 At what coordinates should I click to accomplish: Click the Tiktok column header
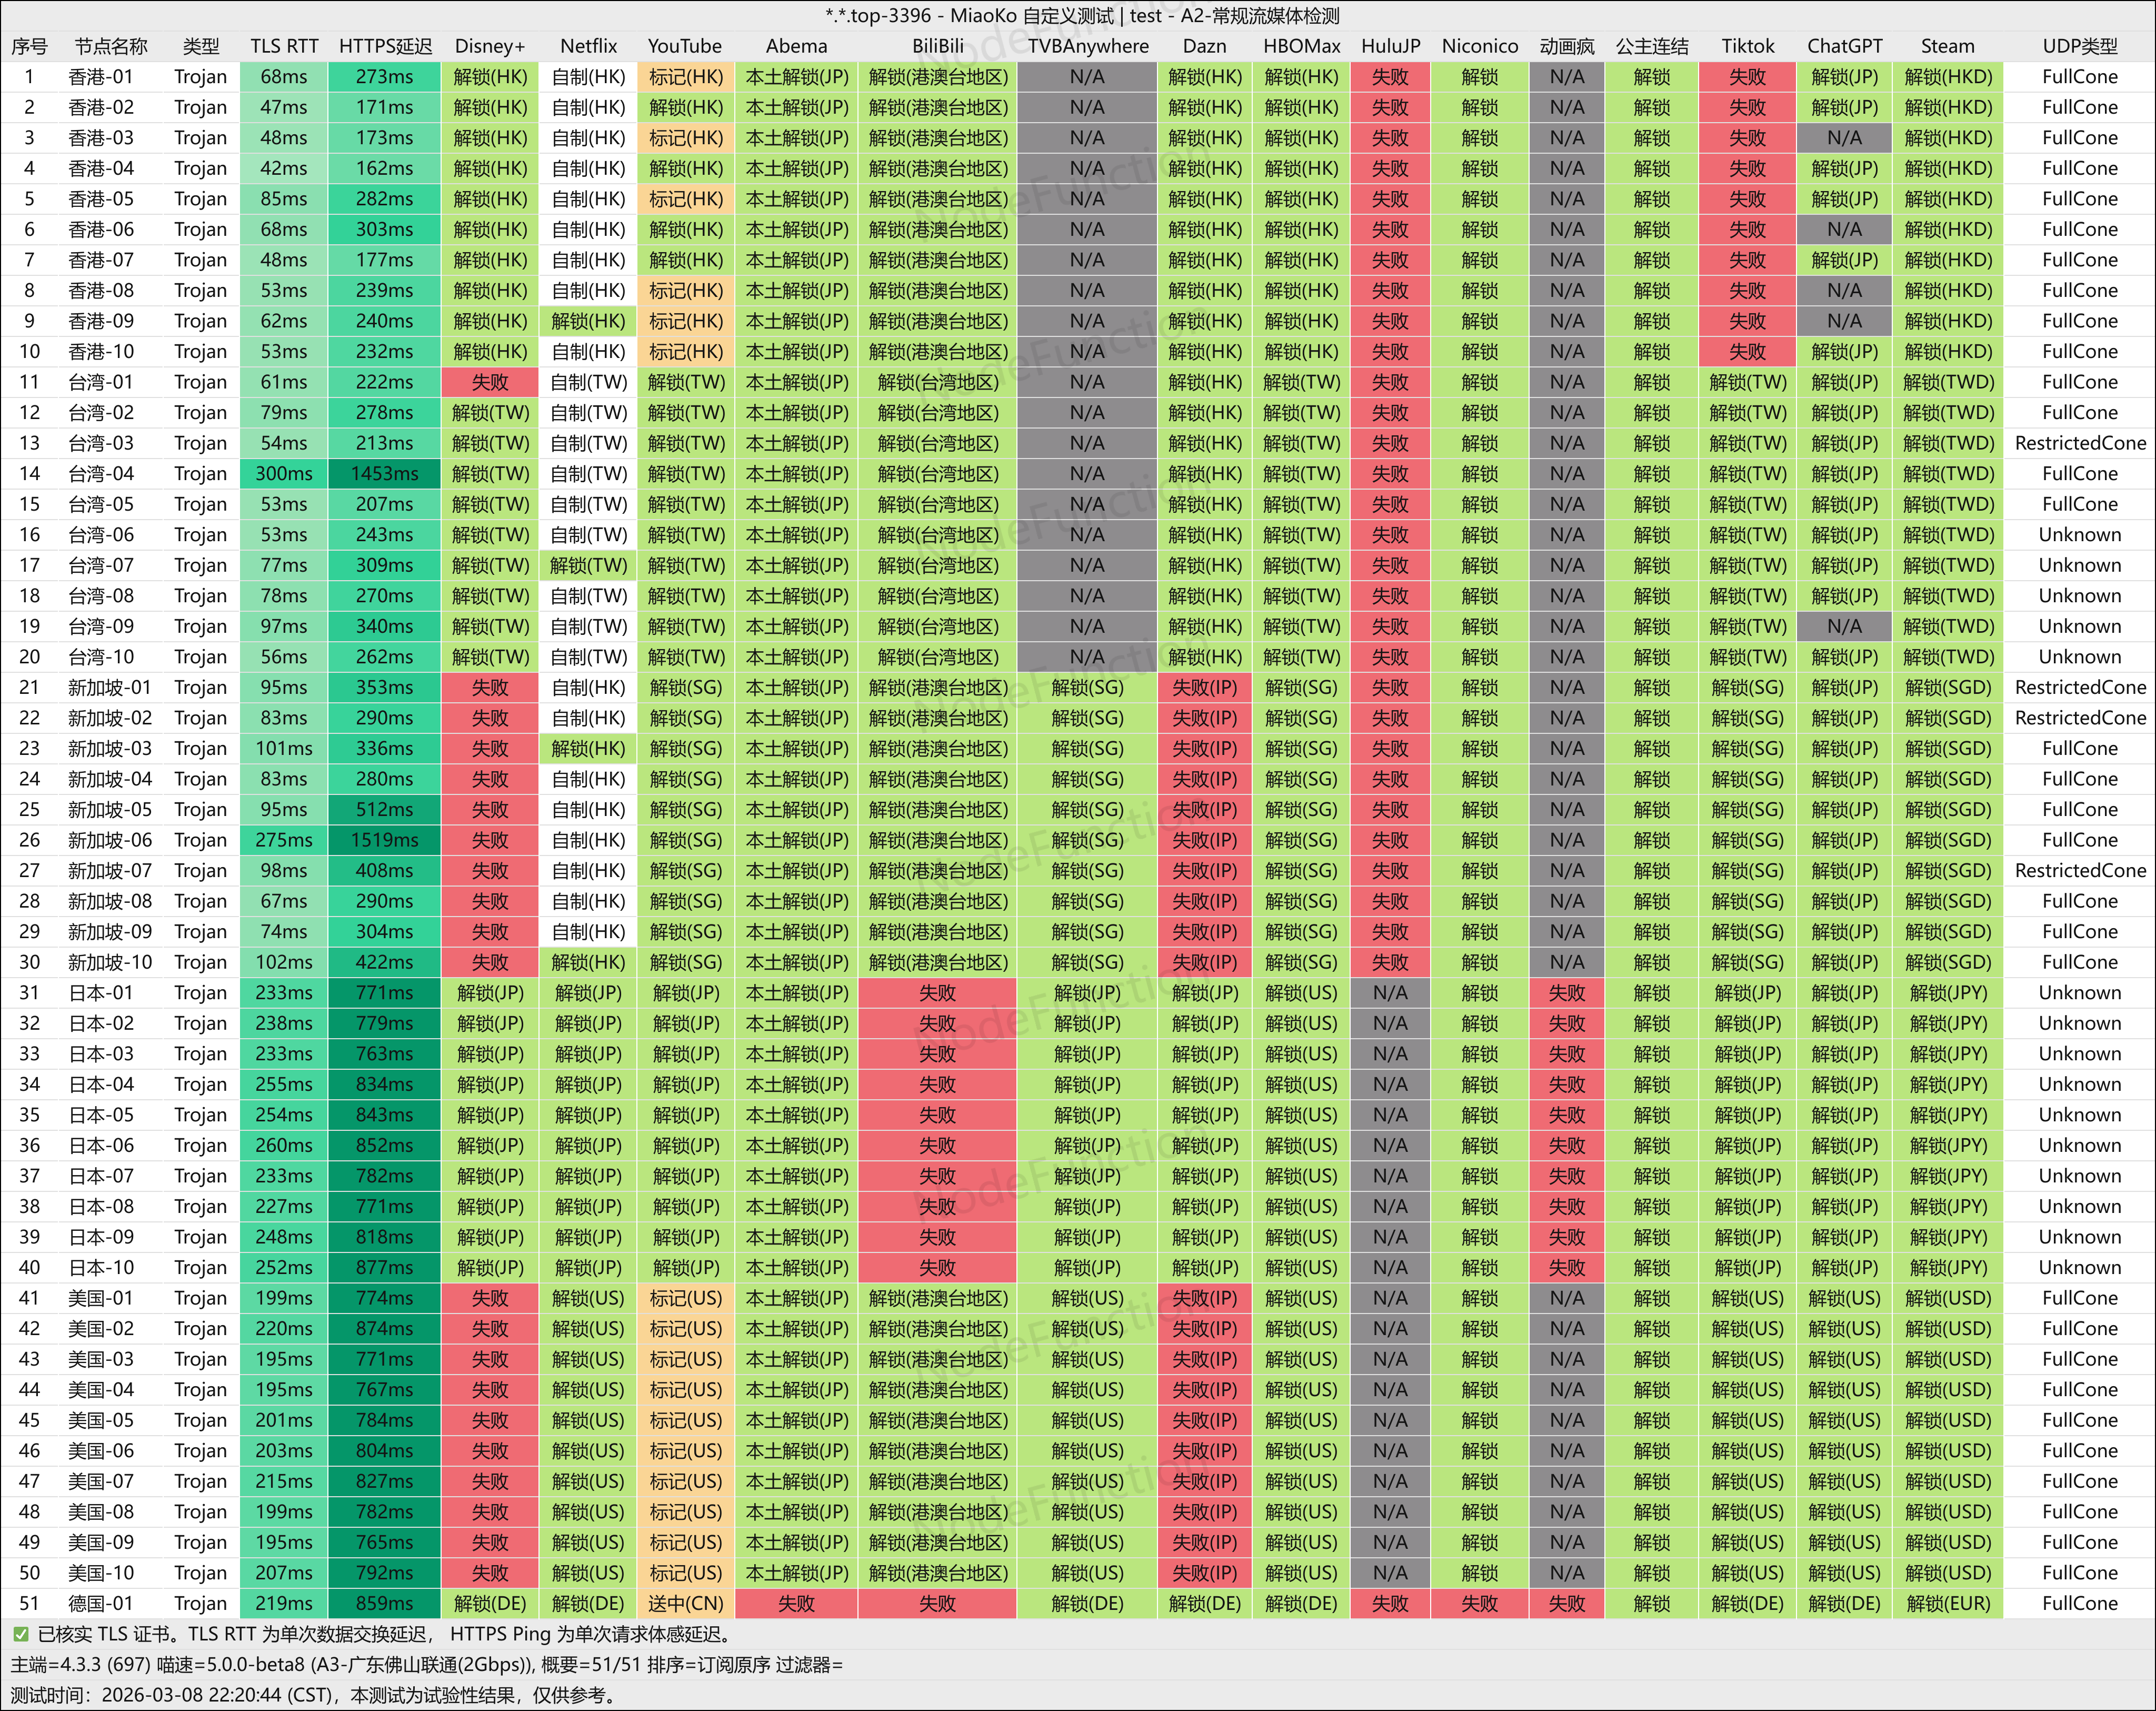click(x=1747, y=46)
